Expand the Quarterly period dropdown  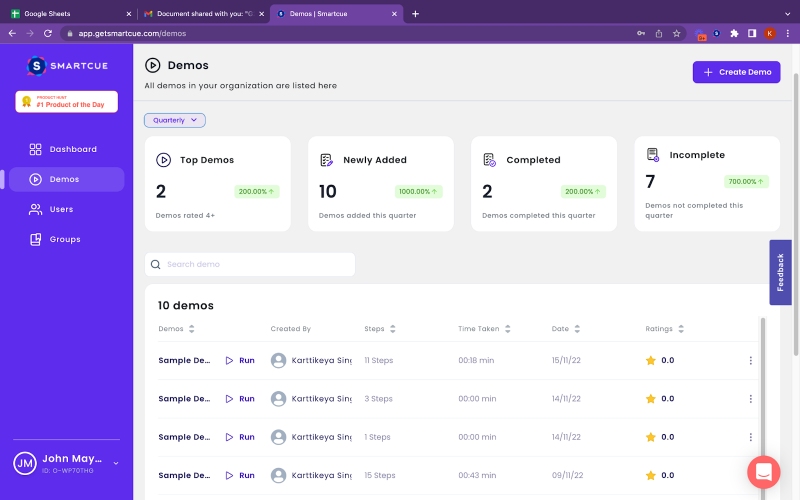coord(175,120)
